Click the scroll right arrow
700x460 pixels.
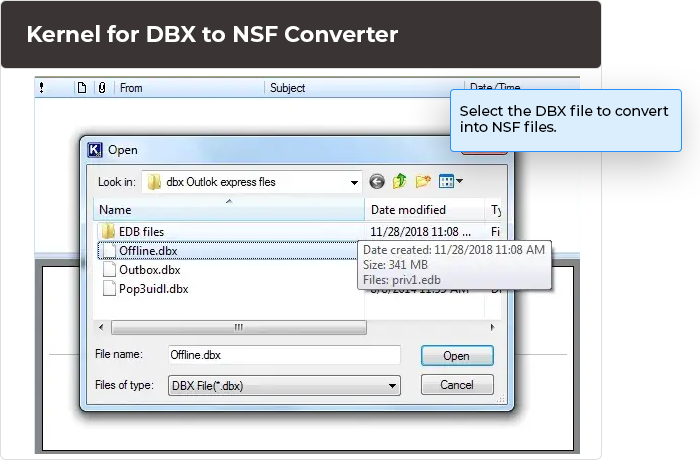(492, 327)
